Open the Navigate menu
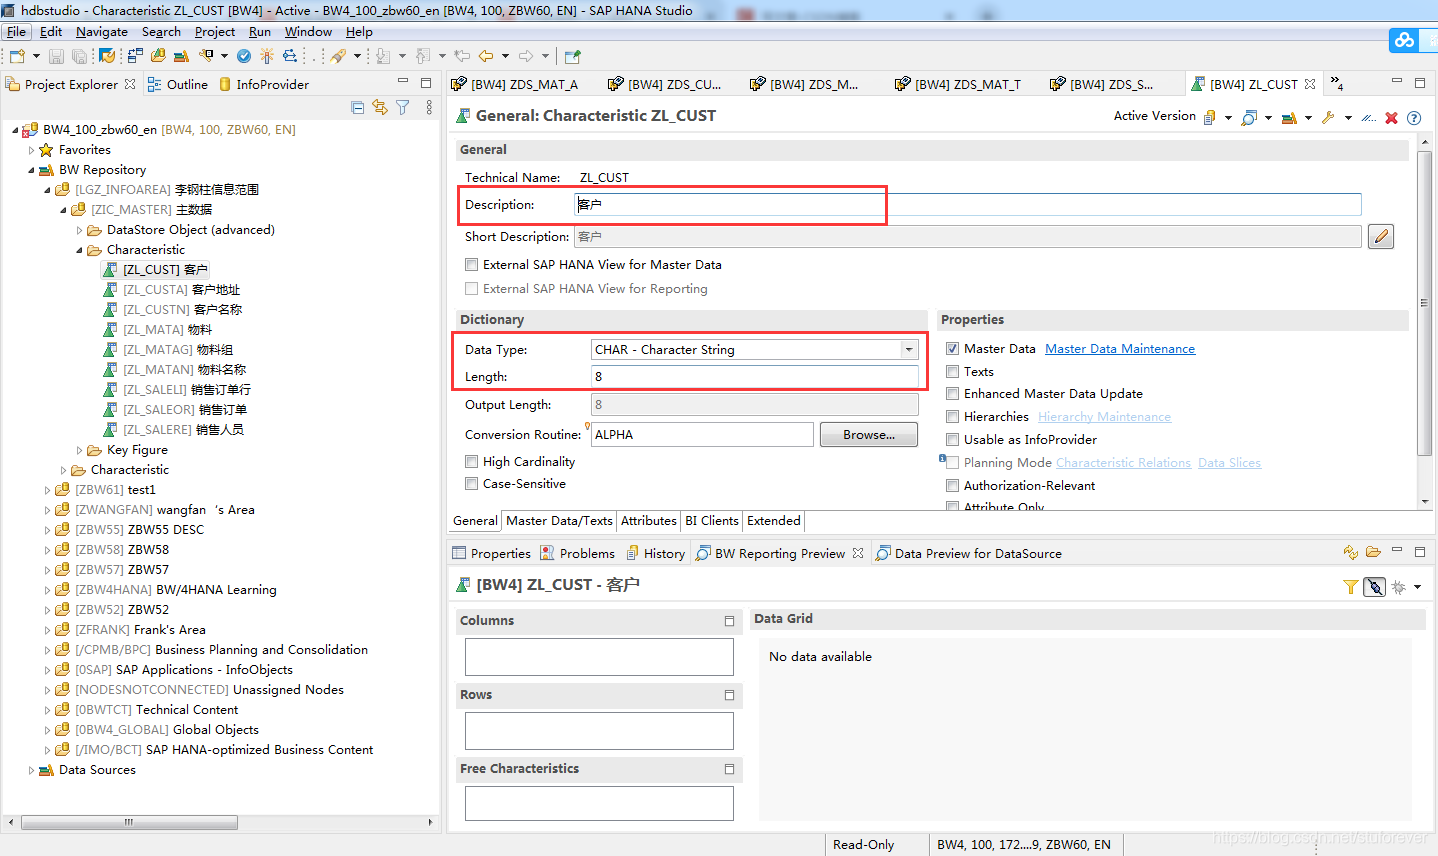 [102, 32]
